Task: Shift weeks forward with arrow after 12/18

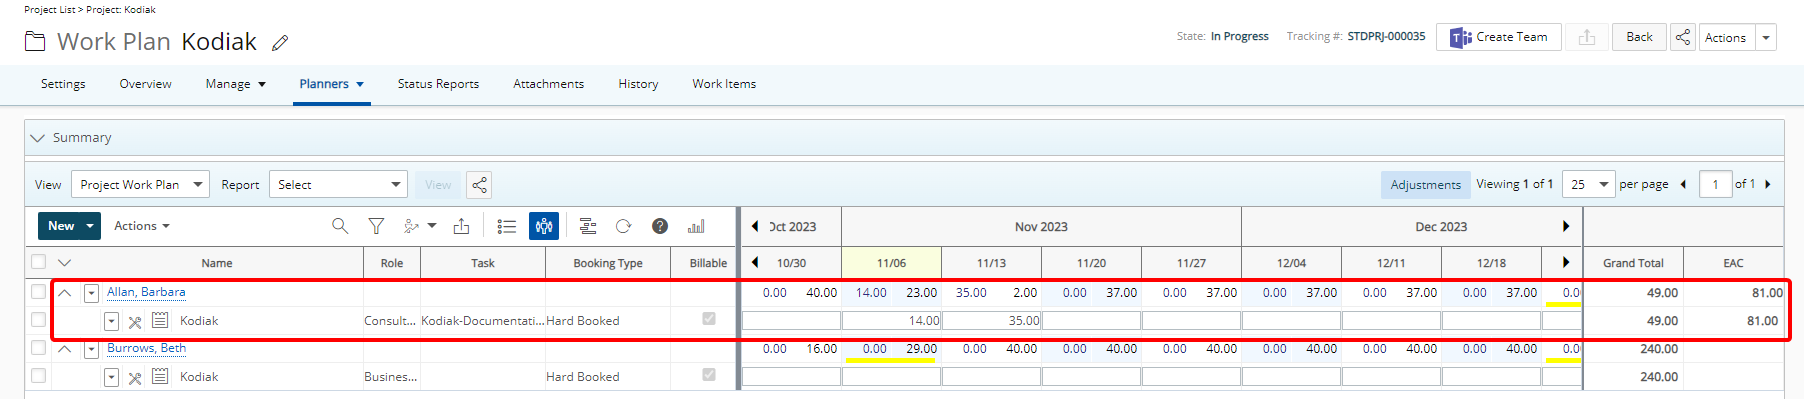Action: coord(1566,262)
